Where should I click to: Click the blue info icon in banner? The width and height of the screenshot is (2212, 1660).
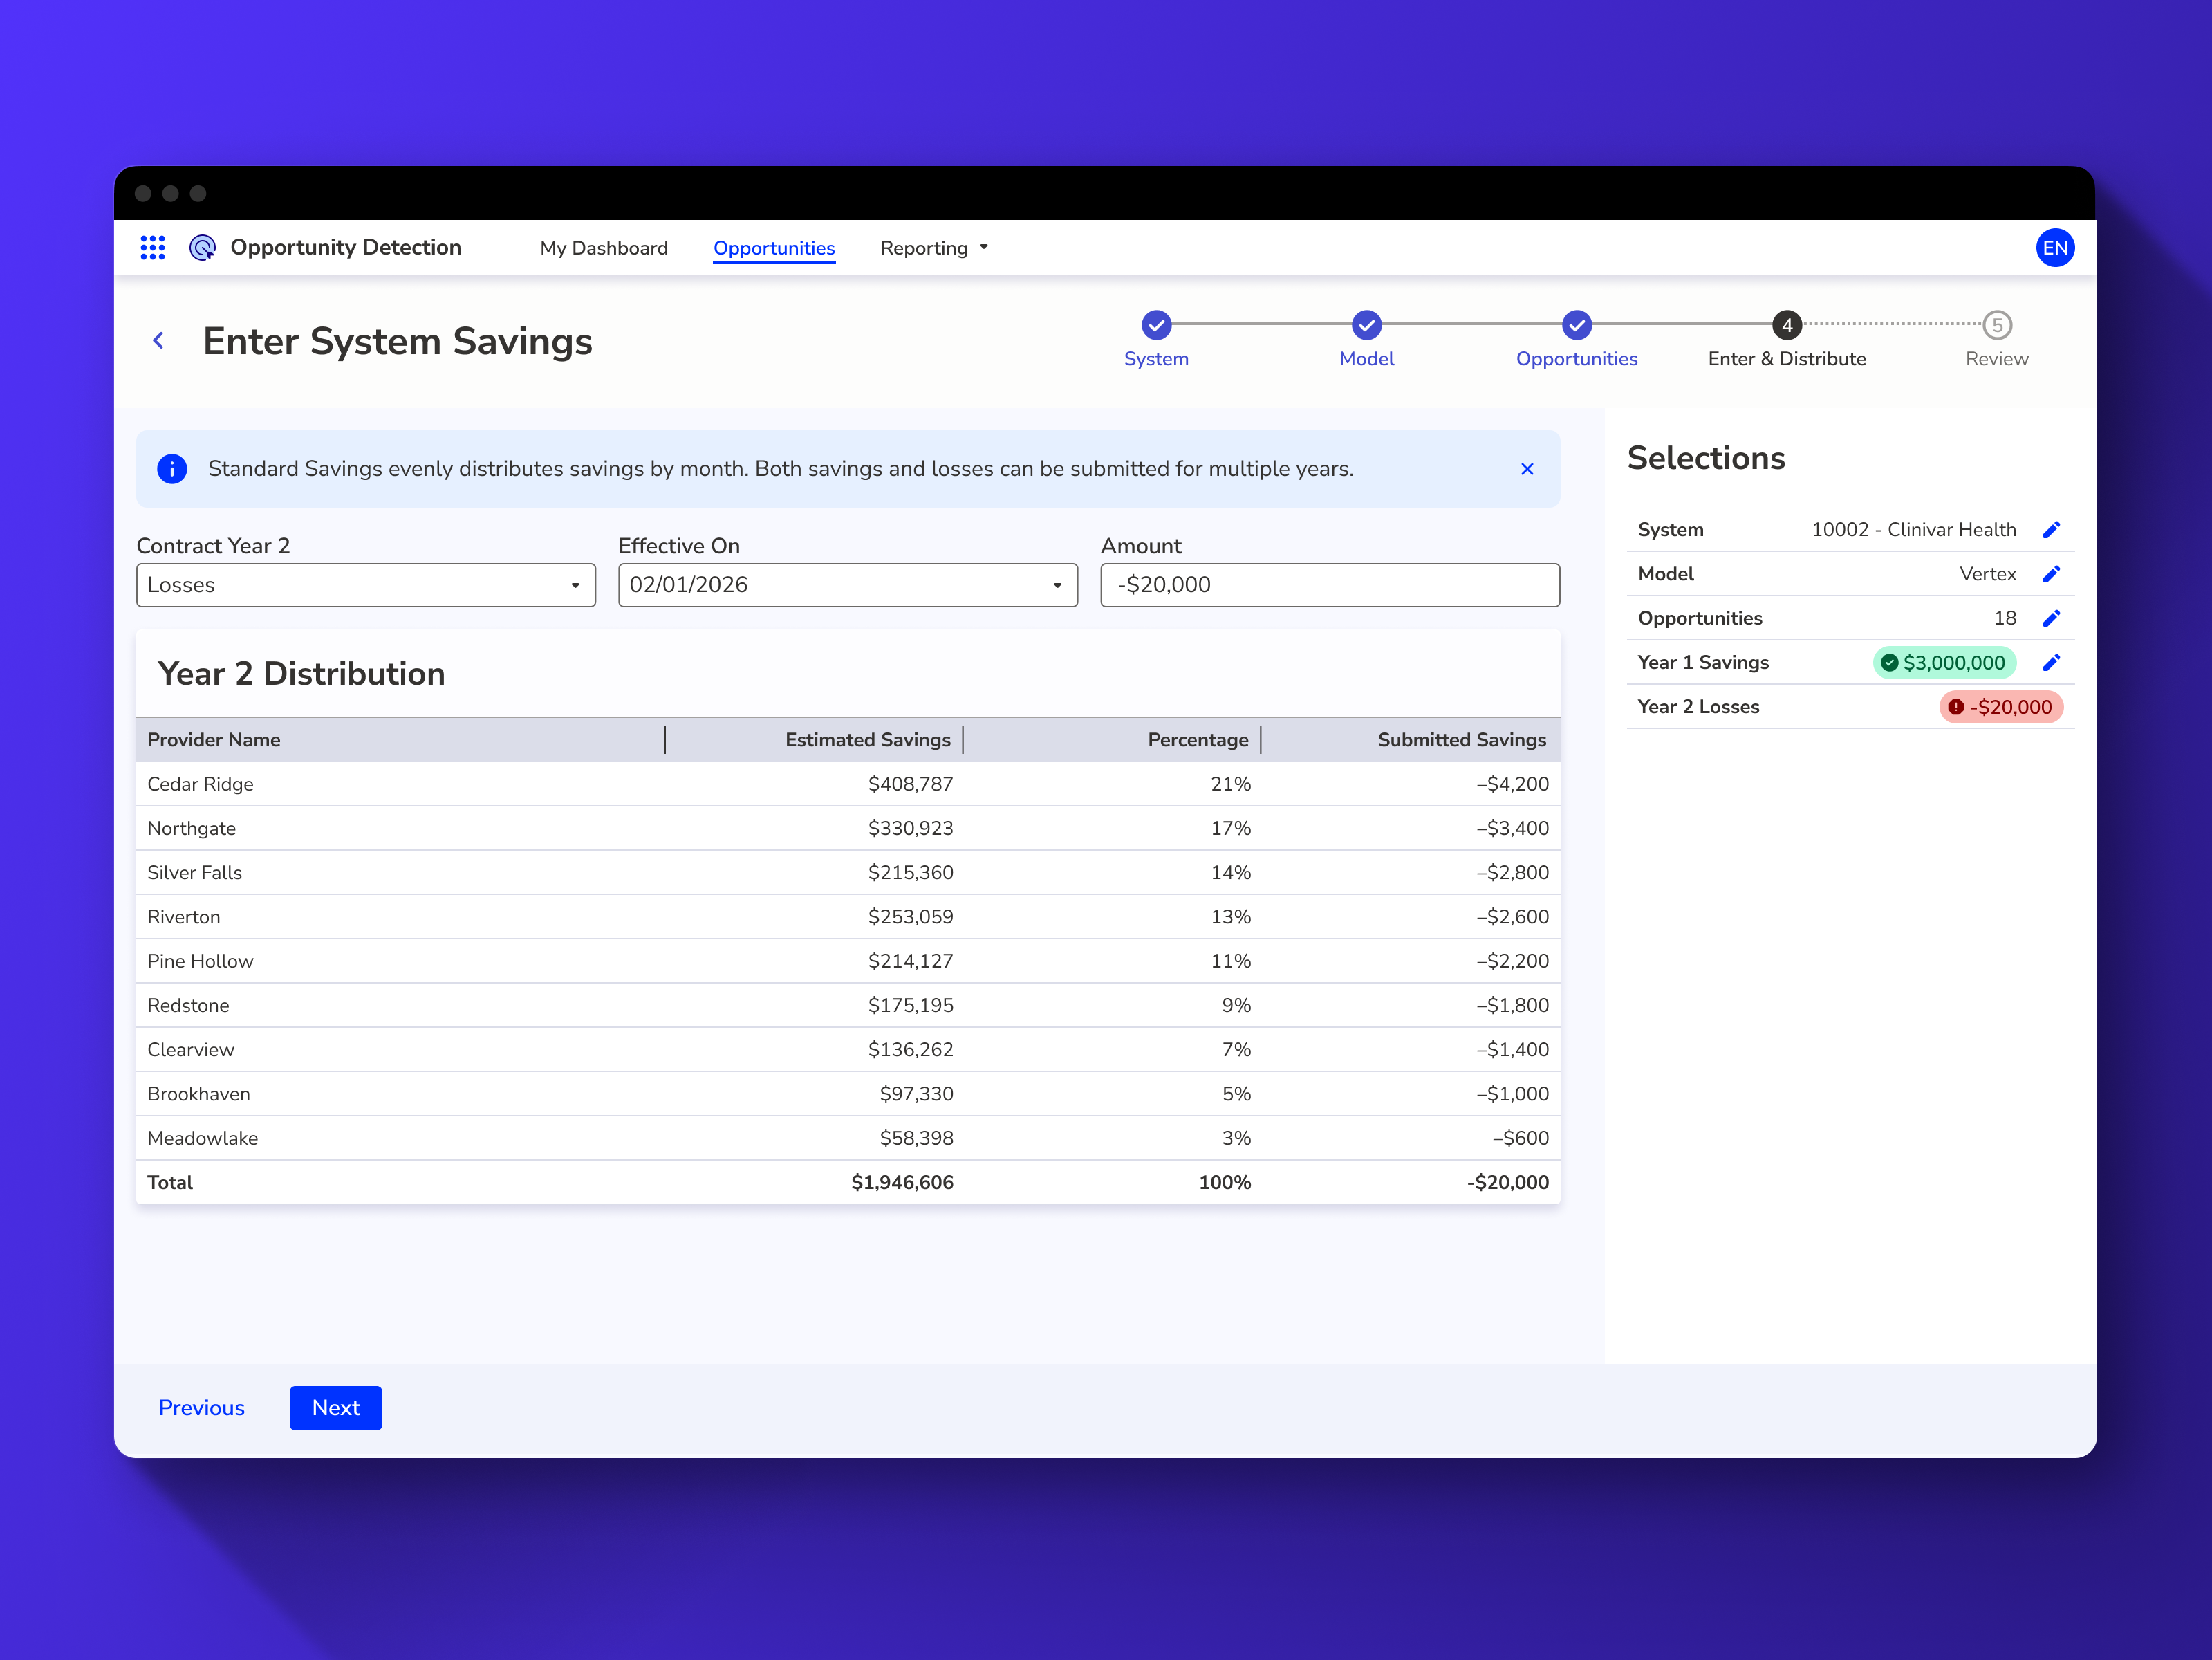pyautogui.click(x=172, y=469)
